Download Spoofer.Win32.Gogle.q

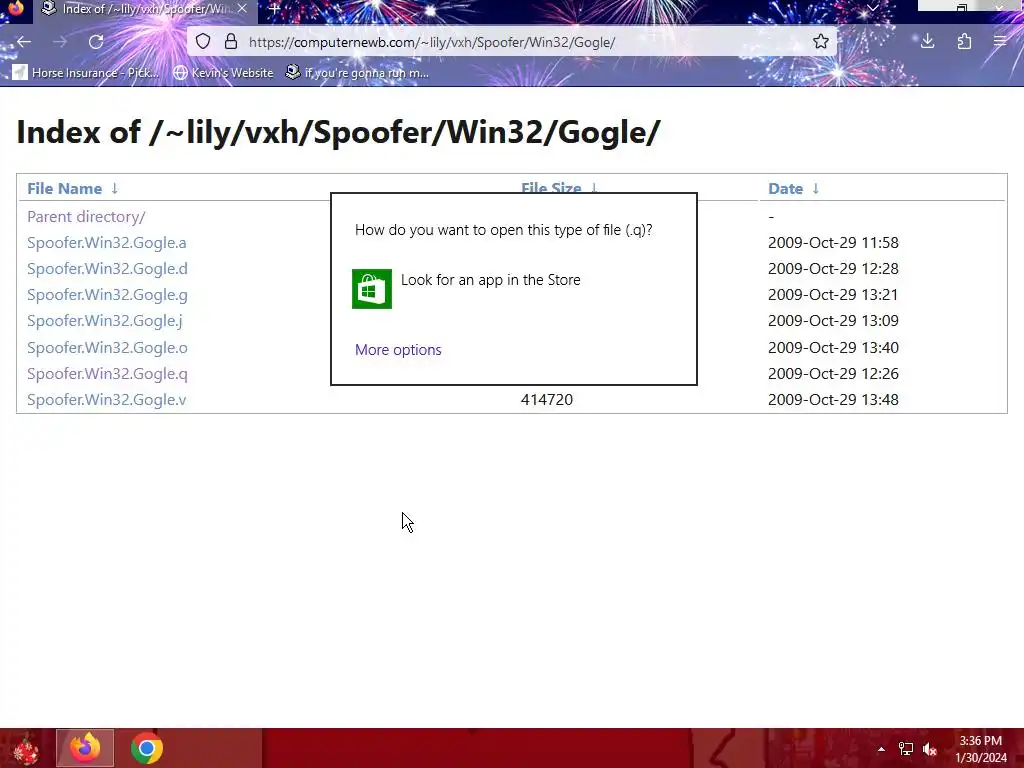tap(107, 374)
